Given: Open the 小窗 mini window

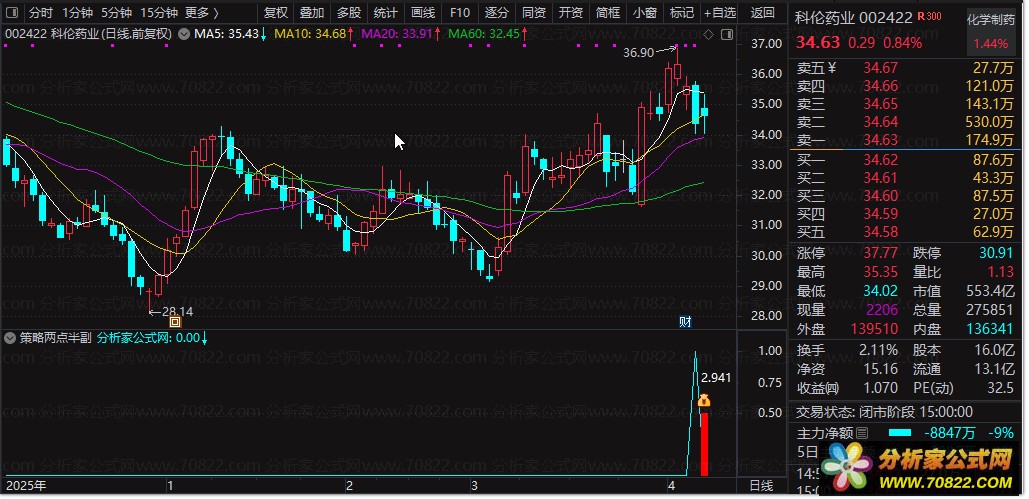Looking at the screenshot, I should pos(645,12).
